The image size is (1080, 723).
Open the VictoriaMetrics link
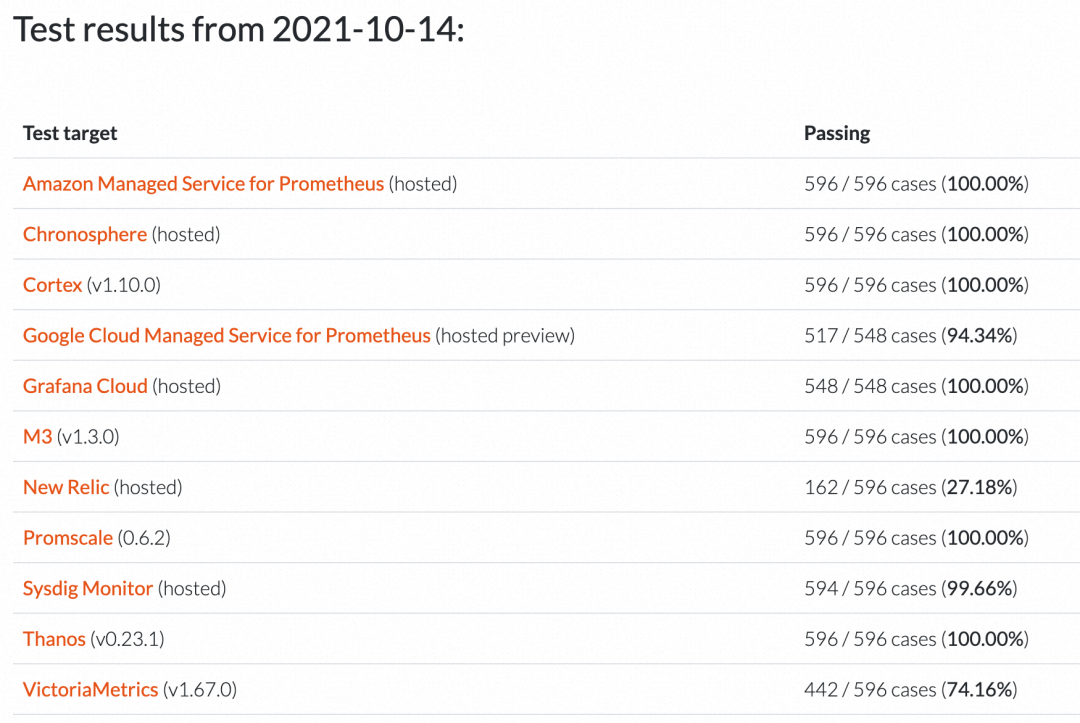click(90, 690)
